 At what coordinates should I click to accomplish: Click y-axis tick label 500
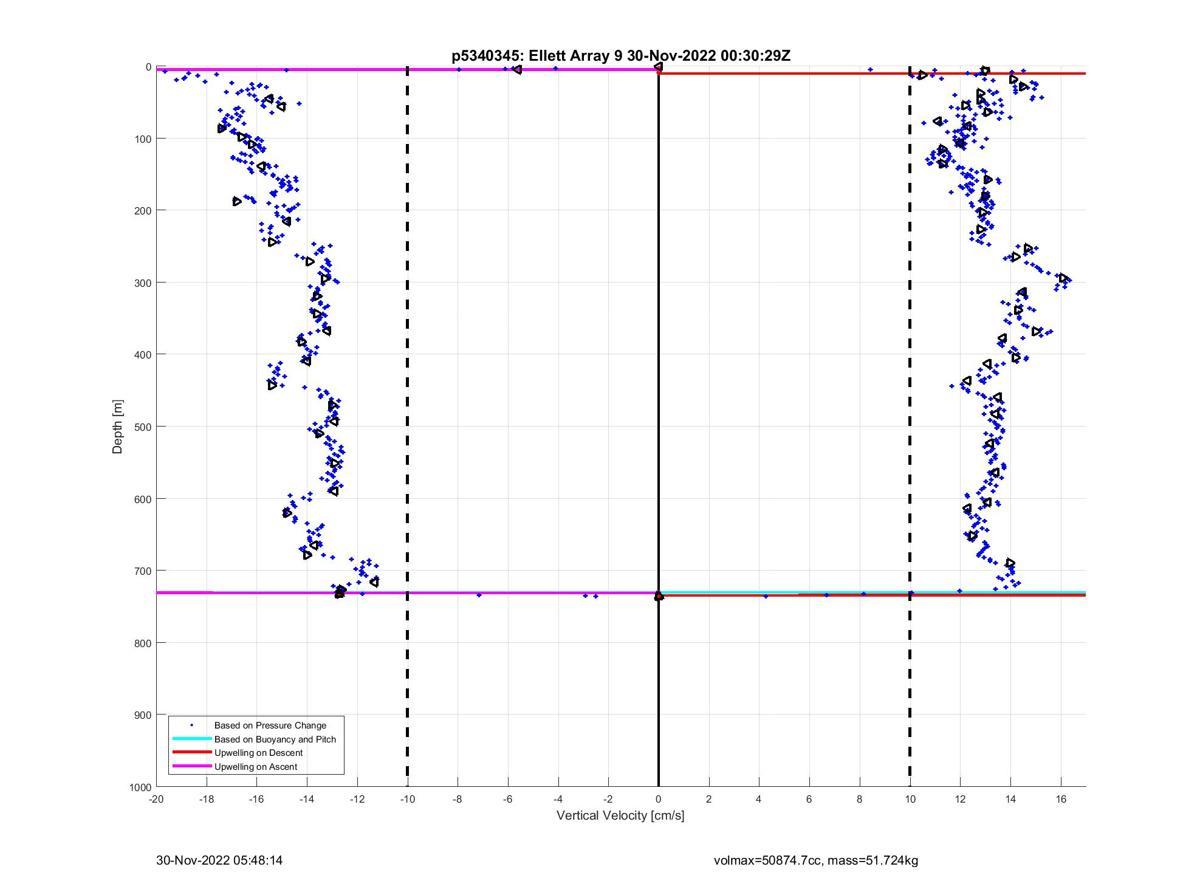[143, 427]
